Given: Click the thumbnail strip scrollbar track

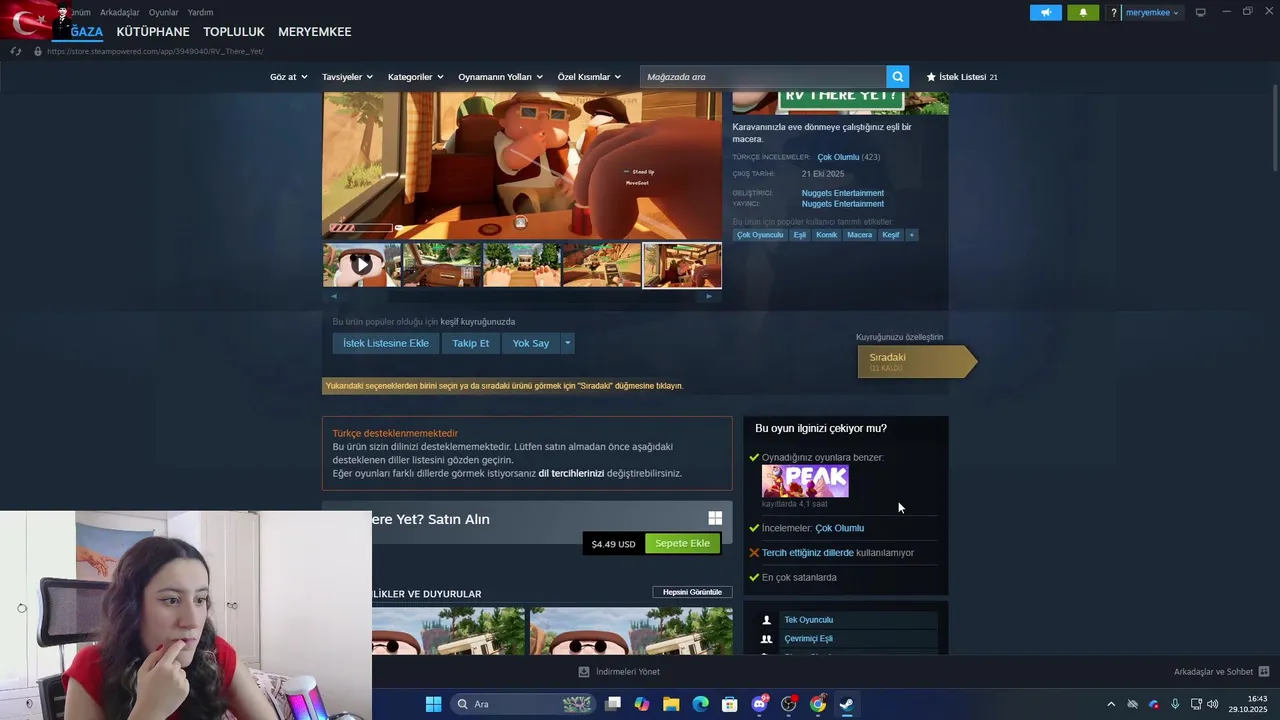Looking at the screenshot, I should tap(521, 296).
